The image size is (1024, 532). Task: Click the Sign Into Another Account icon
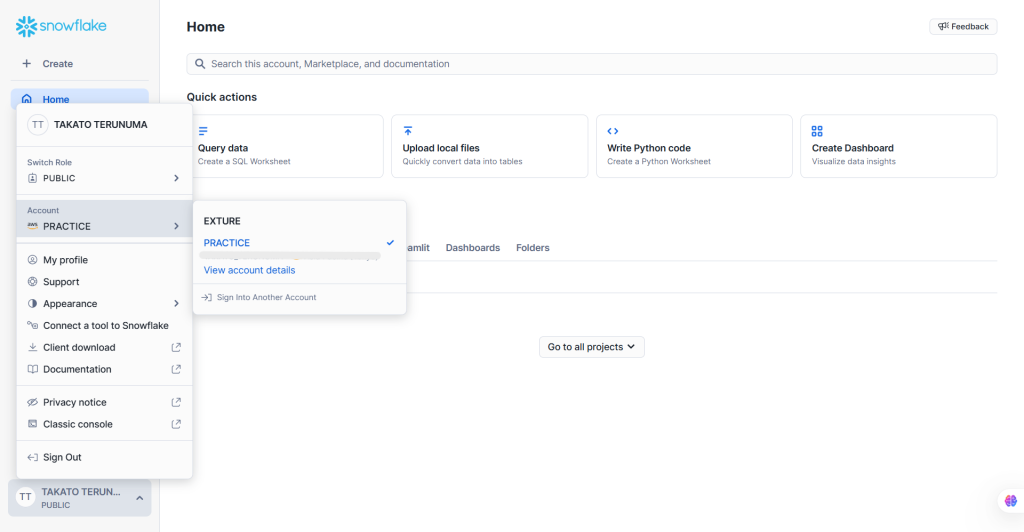pyautogui.click(x=207, y=297)
